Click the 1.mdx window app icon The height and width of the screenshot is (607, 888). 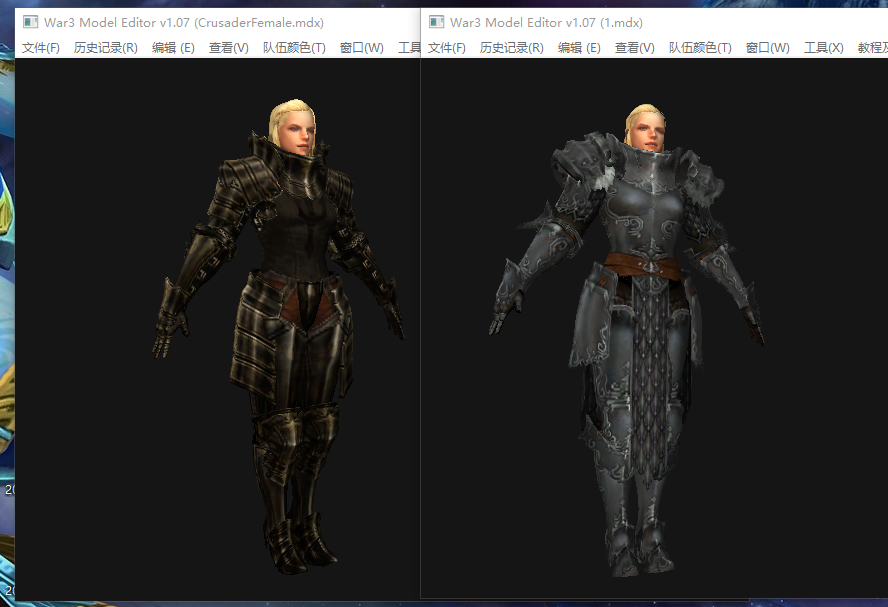(x=436, y=23)
